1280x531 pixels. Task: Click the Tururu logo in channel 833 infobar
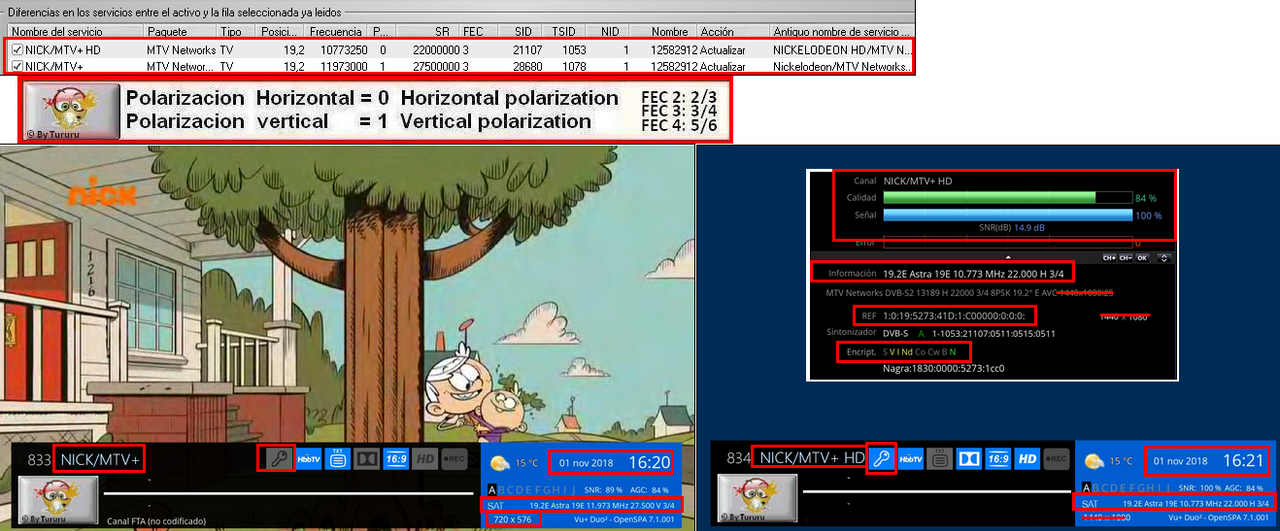[60, 498]
